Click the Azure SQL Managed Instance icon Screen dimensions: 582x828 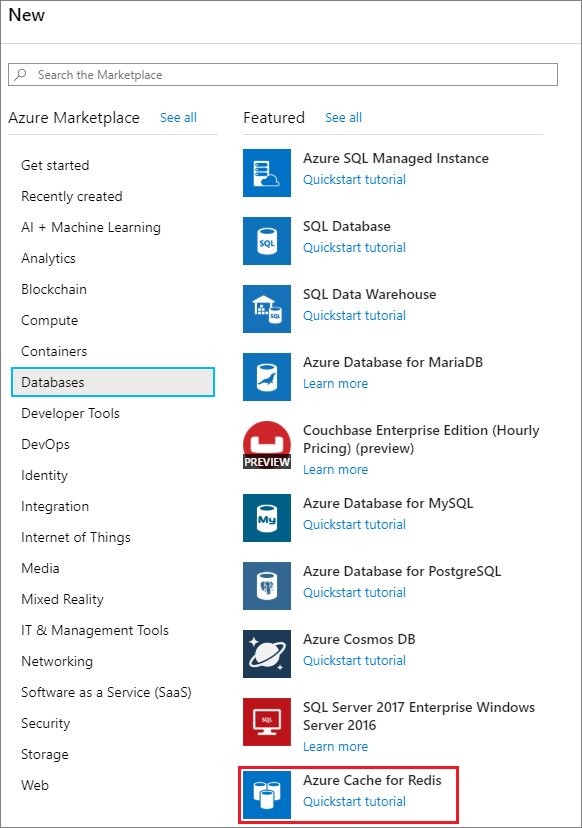(266, 173)
